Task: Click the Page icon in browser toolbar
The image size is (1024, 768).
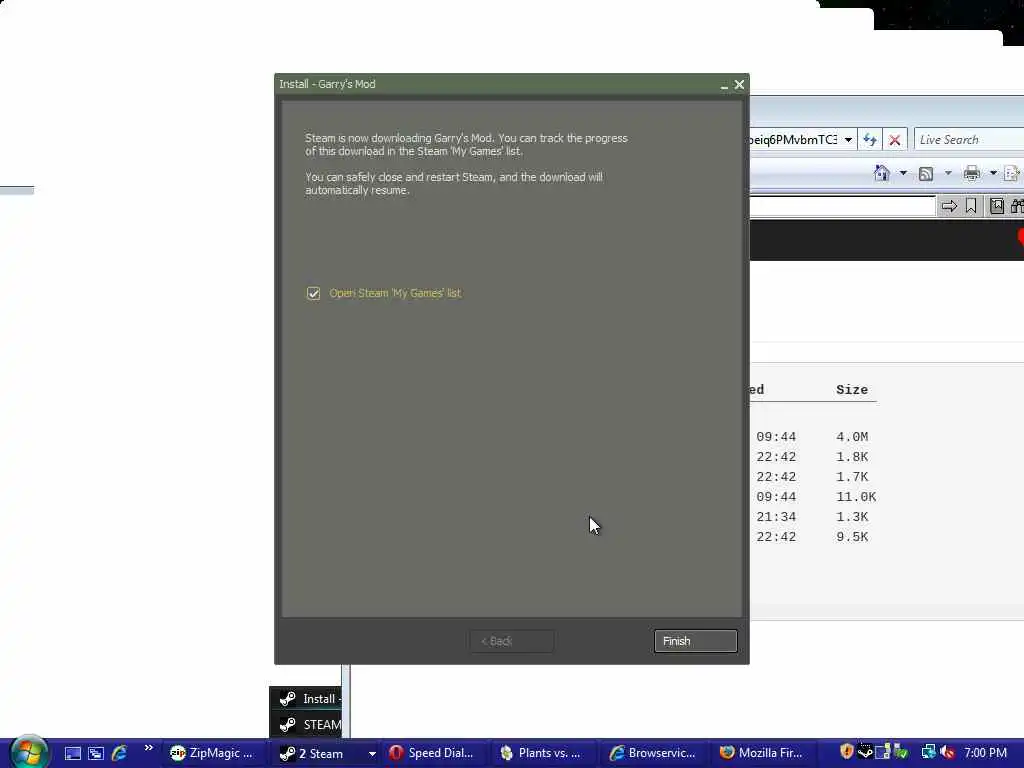Action: [x=1012, y=173]
